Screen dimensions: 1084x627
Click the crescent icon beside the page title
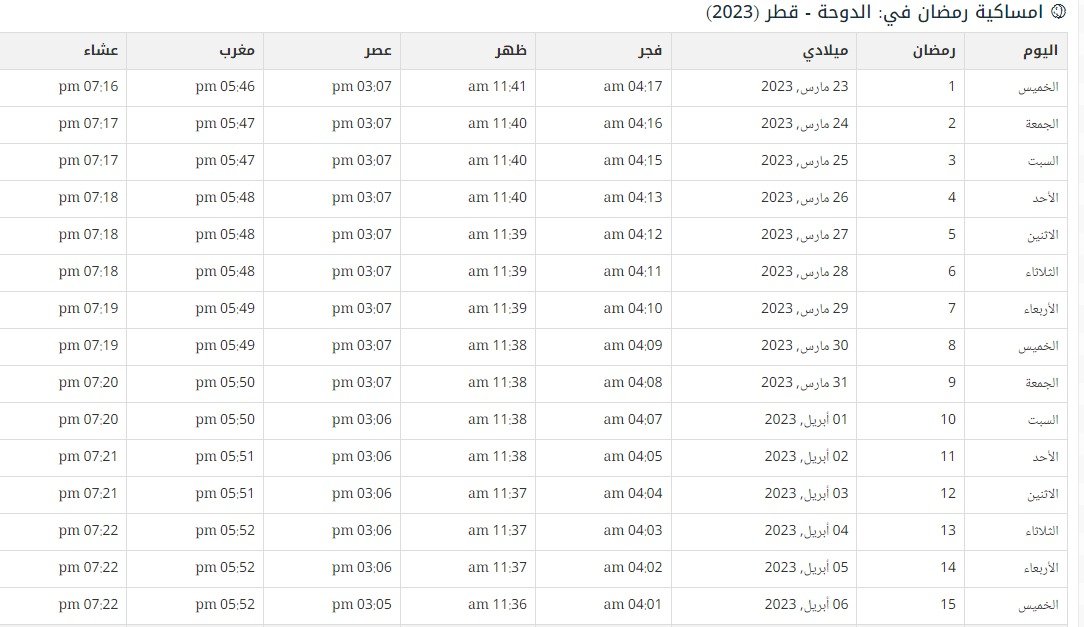click(1059, 13)
